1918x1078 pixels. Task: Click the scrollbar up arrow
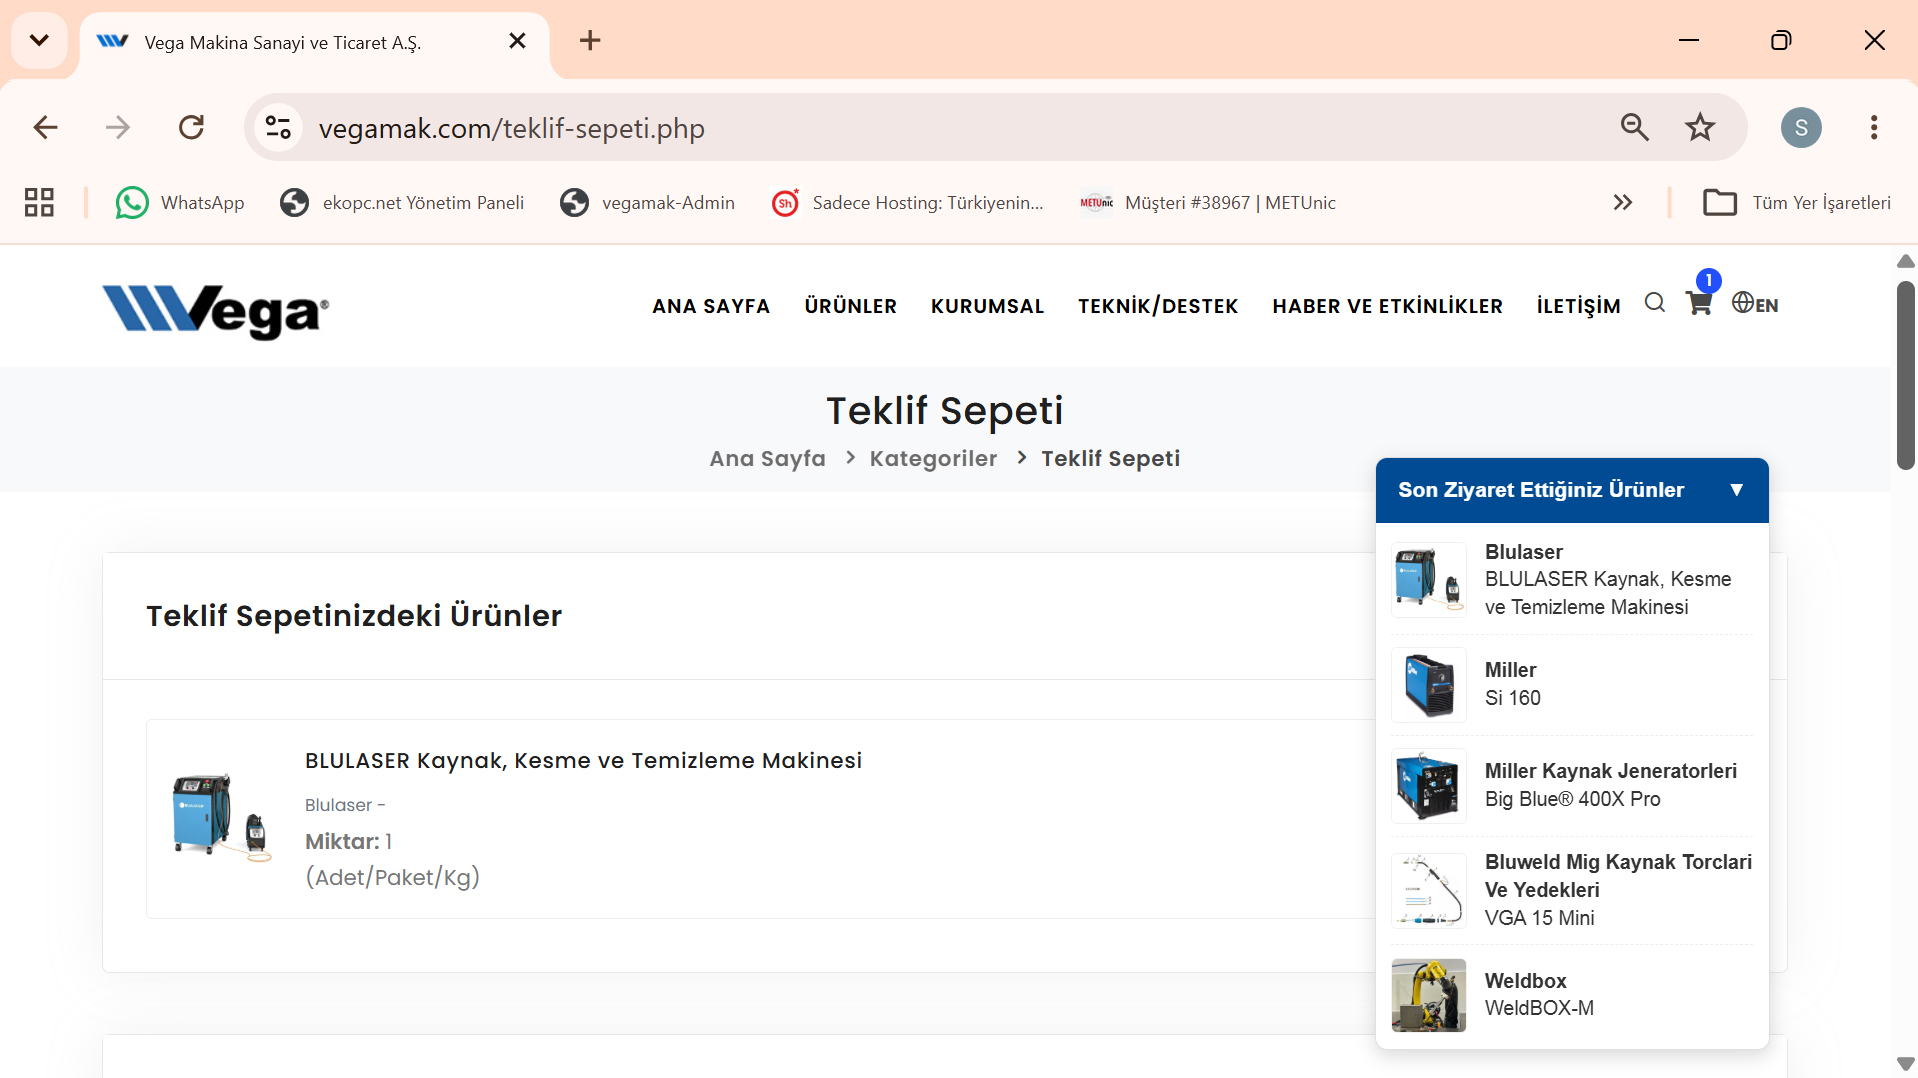[1906, 261]
